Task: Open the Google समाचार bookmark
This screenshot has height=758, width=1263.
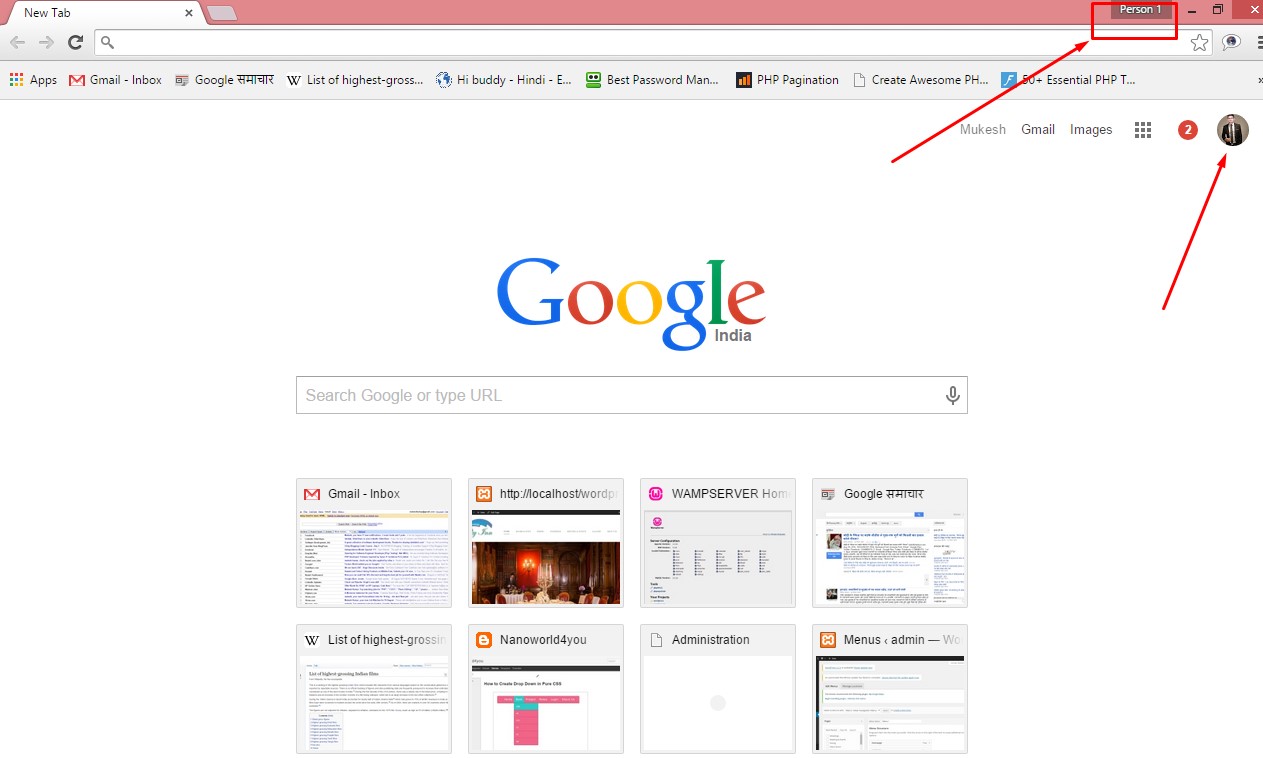Action: [x=224, y=80]
